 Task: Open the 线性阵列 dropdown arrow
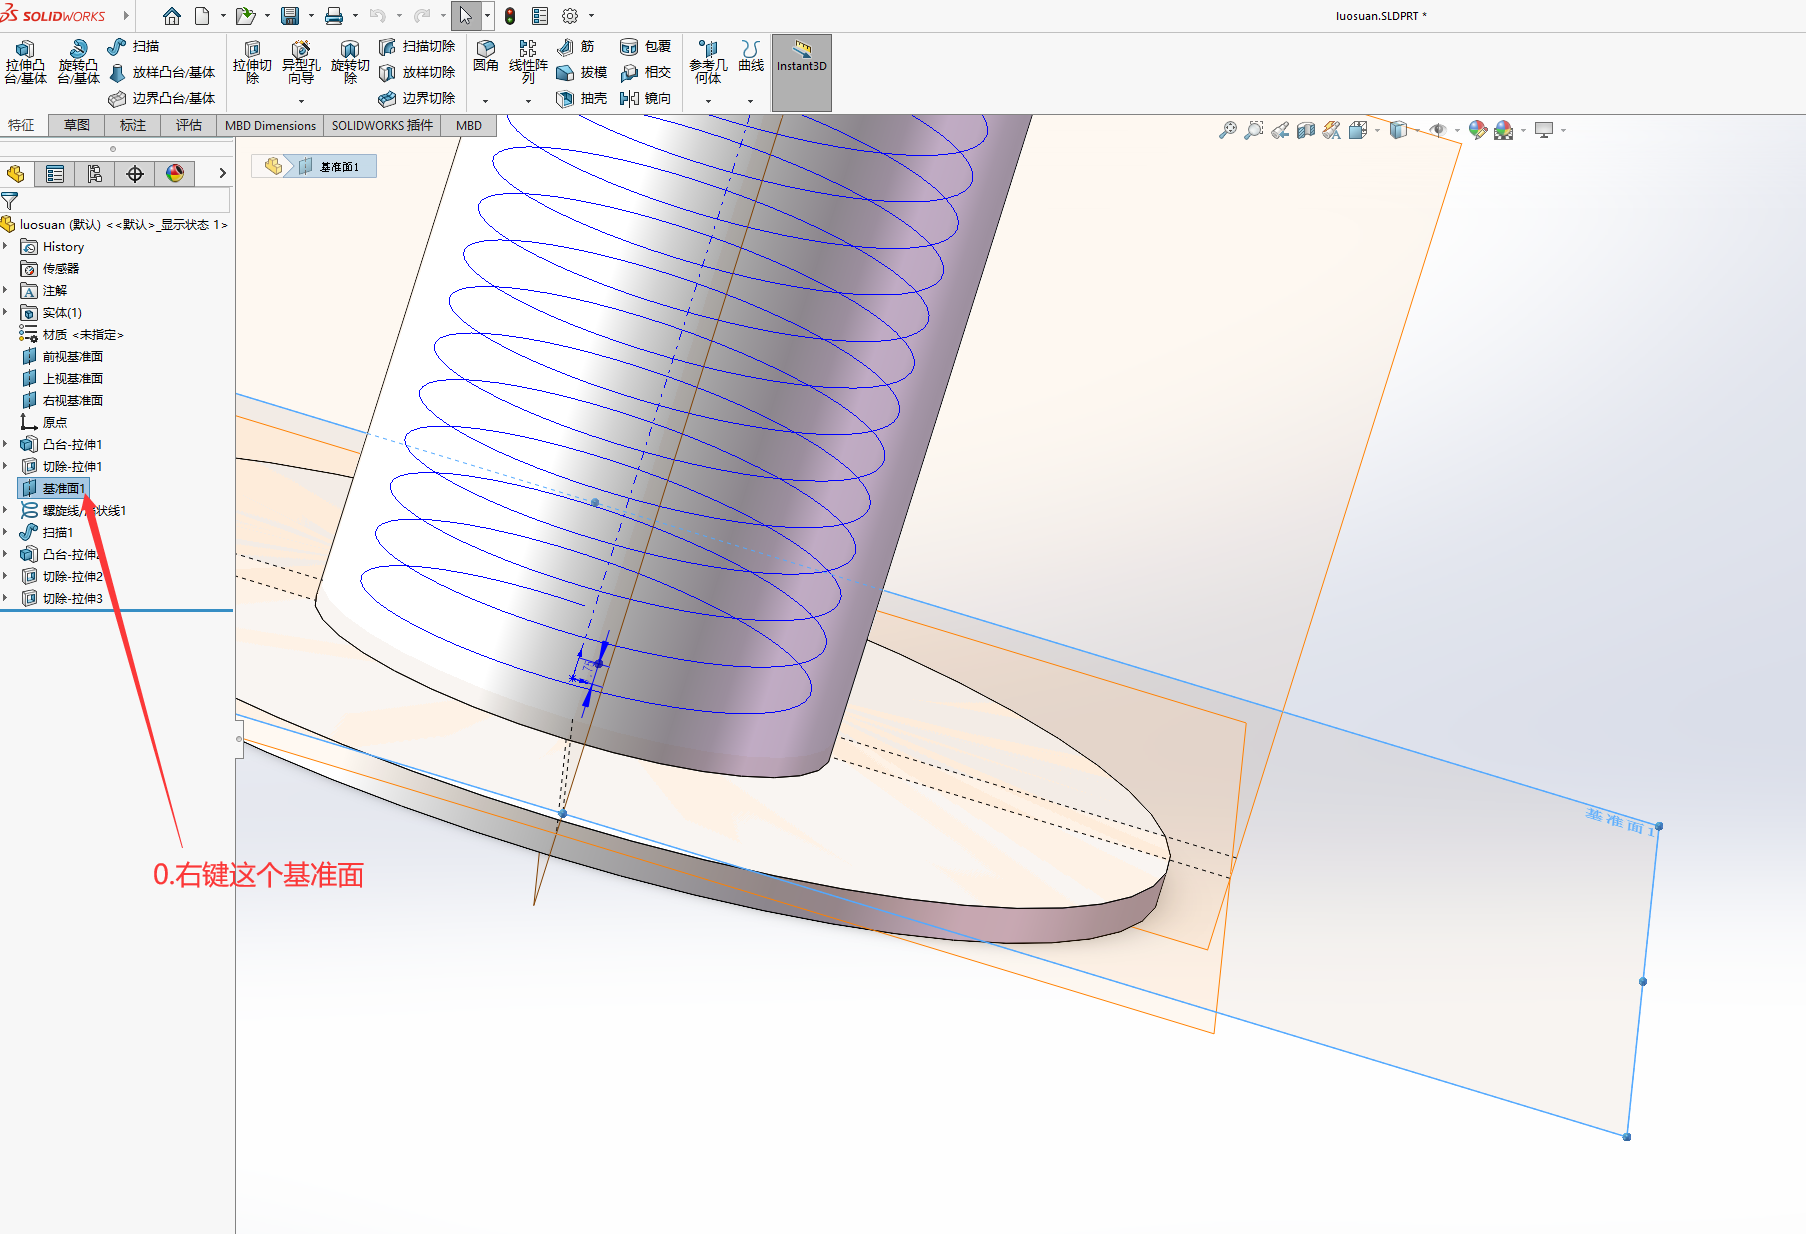tap(528, 101)
